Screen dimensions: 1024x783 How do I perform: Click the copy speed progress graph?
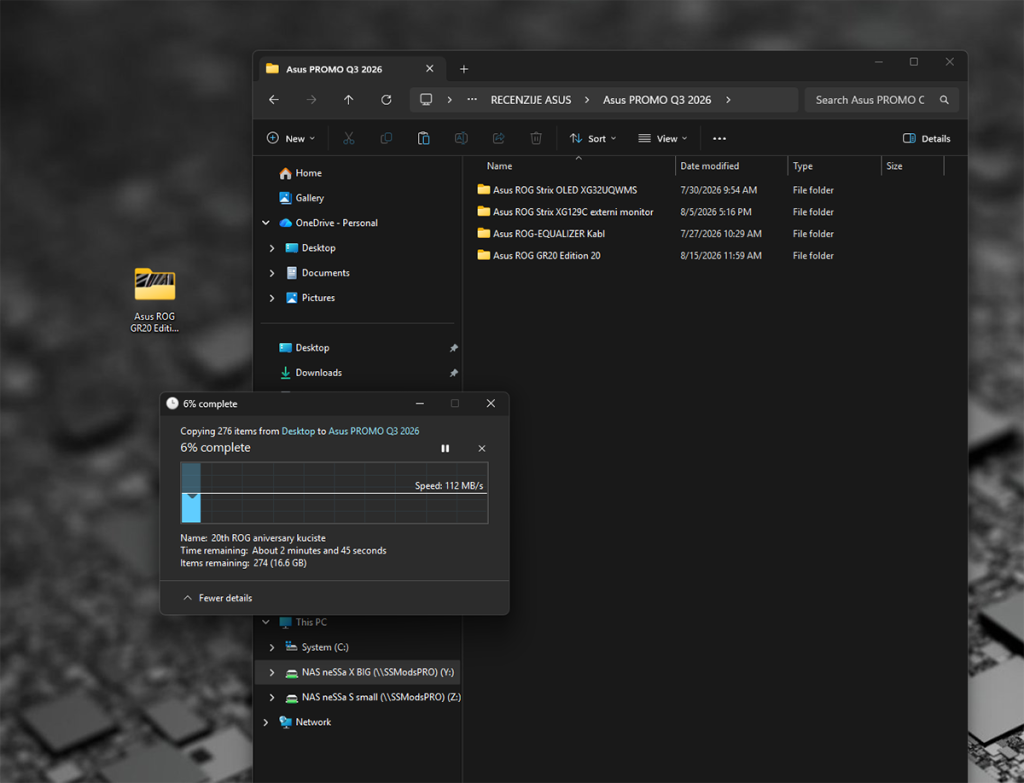[334, 493]
